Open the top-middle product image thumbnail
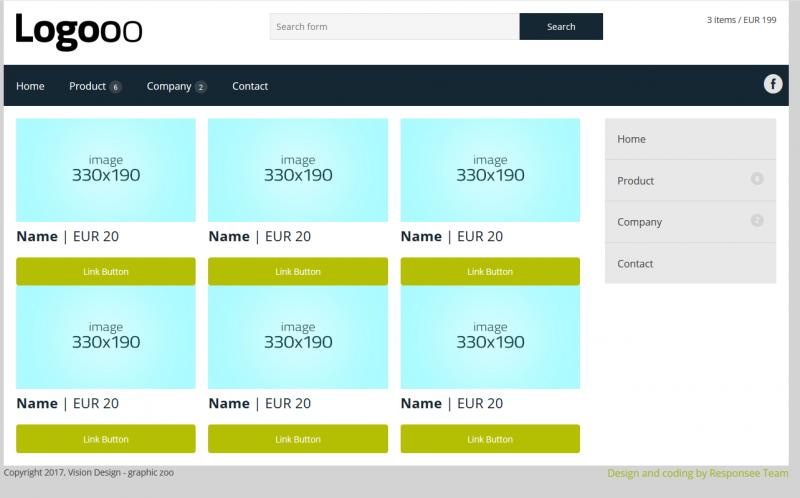800x498 pixels. coord(298,169)
